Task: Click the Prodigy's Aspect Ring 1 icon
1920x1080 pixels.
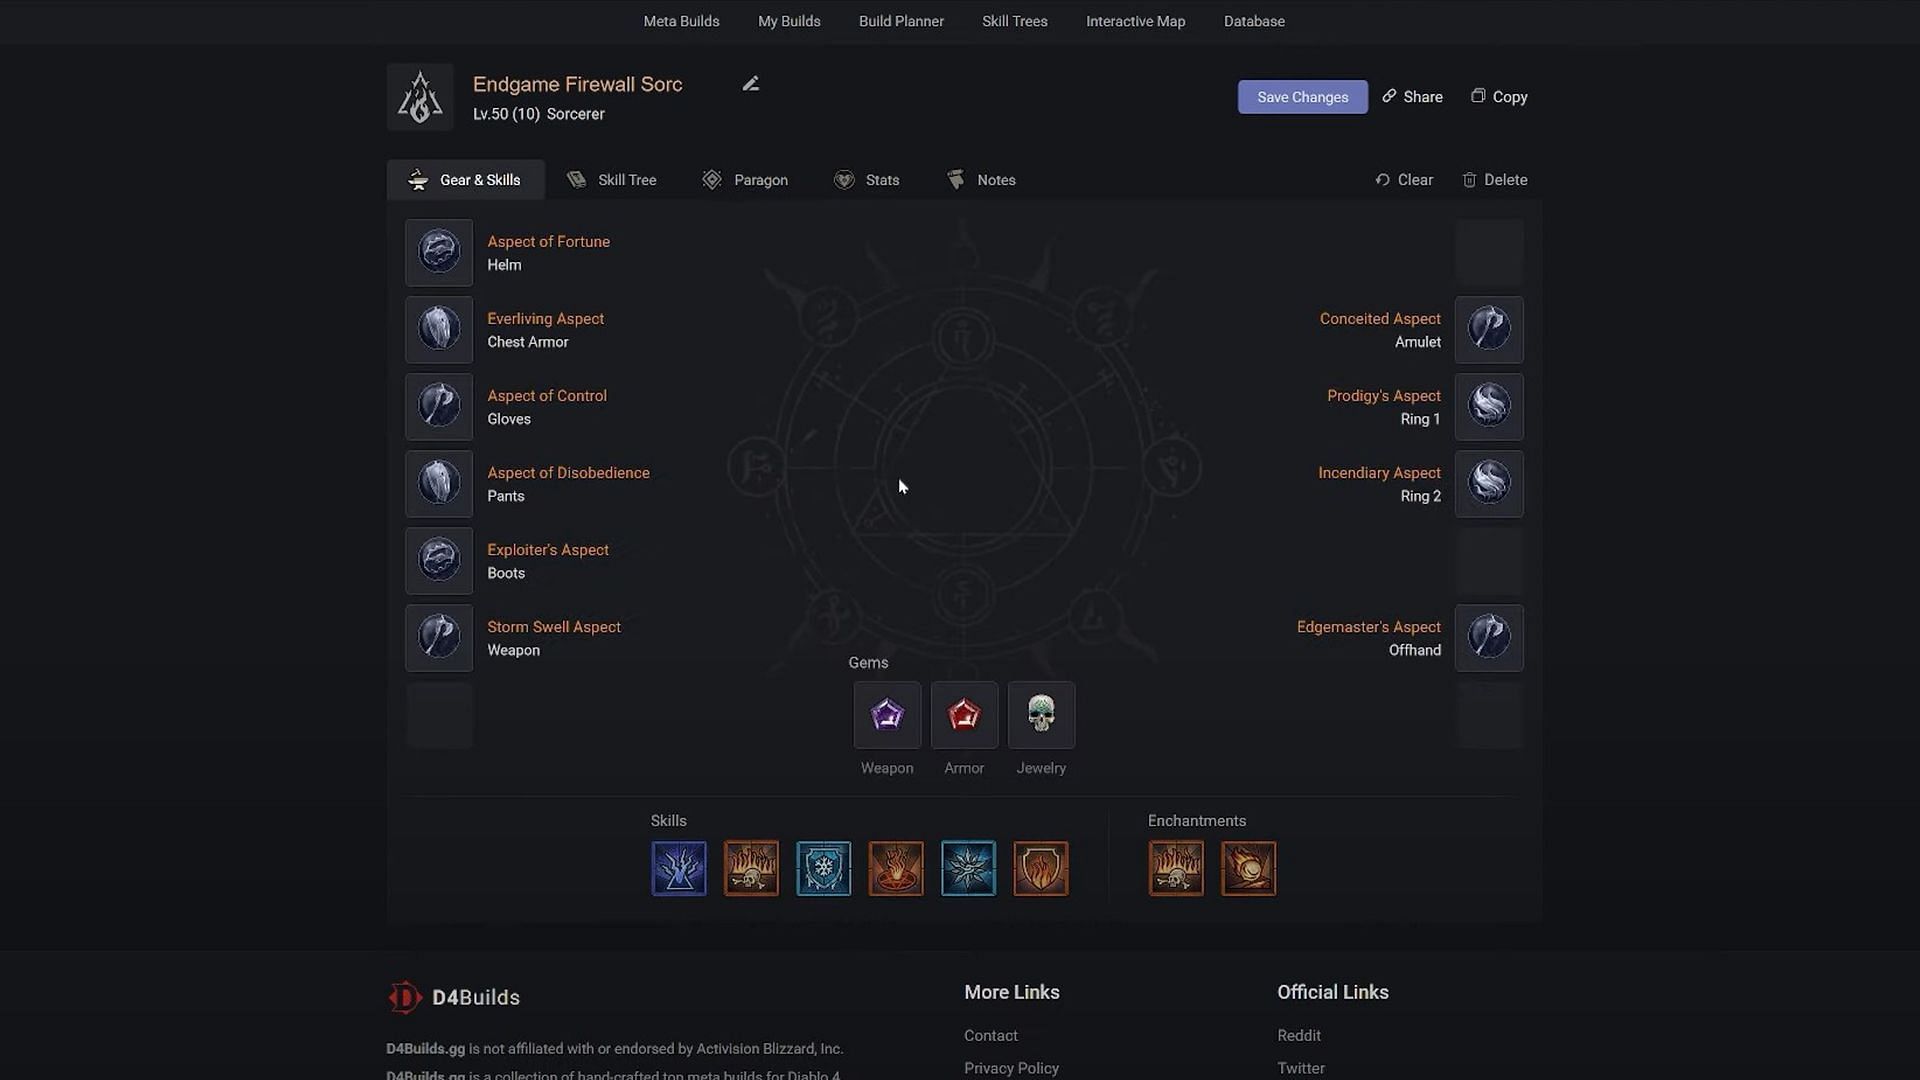Action: (x=1489, y=406)
